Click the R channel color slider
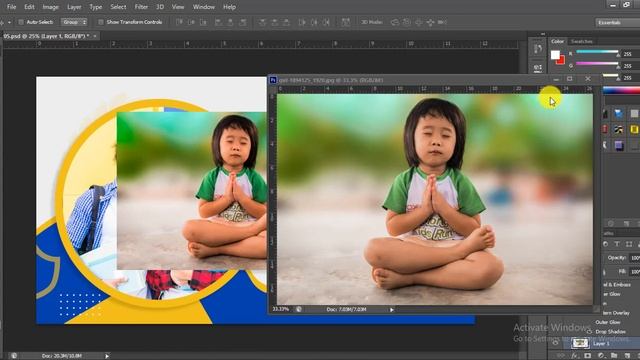The width and height of the screenshot is (640, 360). (597, 52)
